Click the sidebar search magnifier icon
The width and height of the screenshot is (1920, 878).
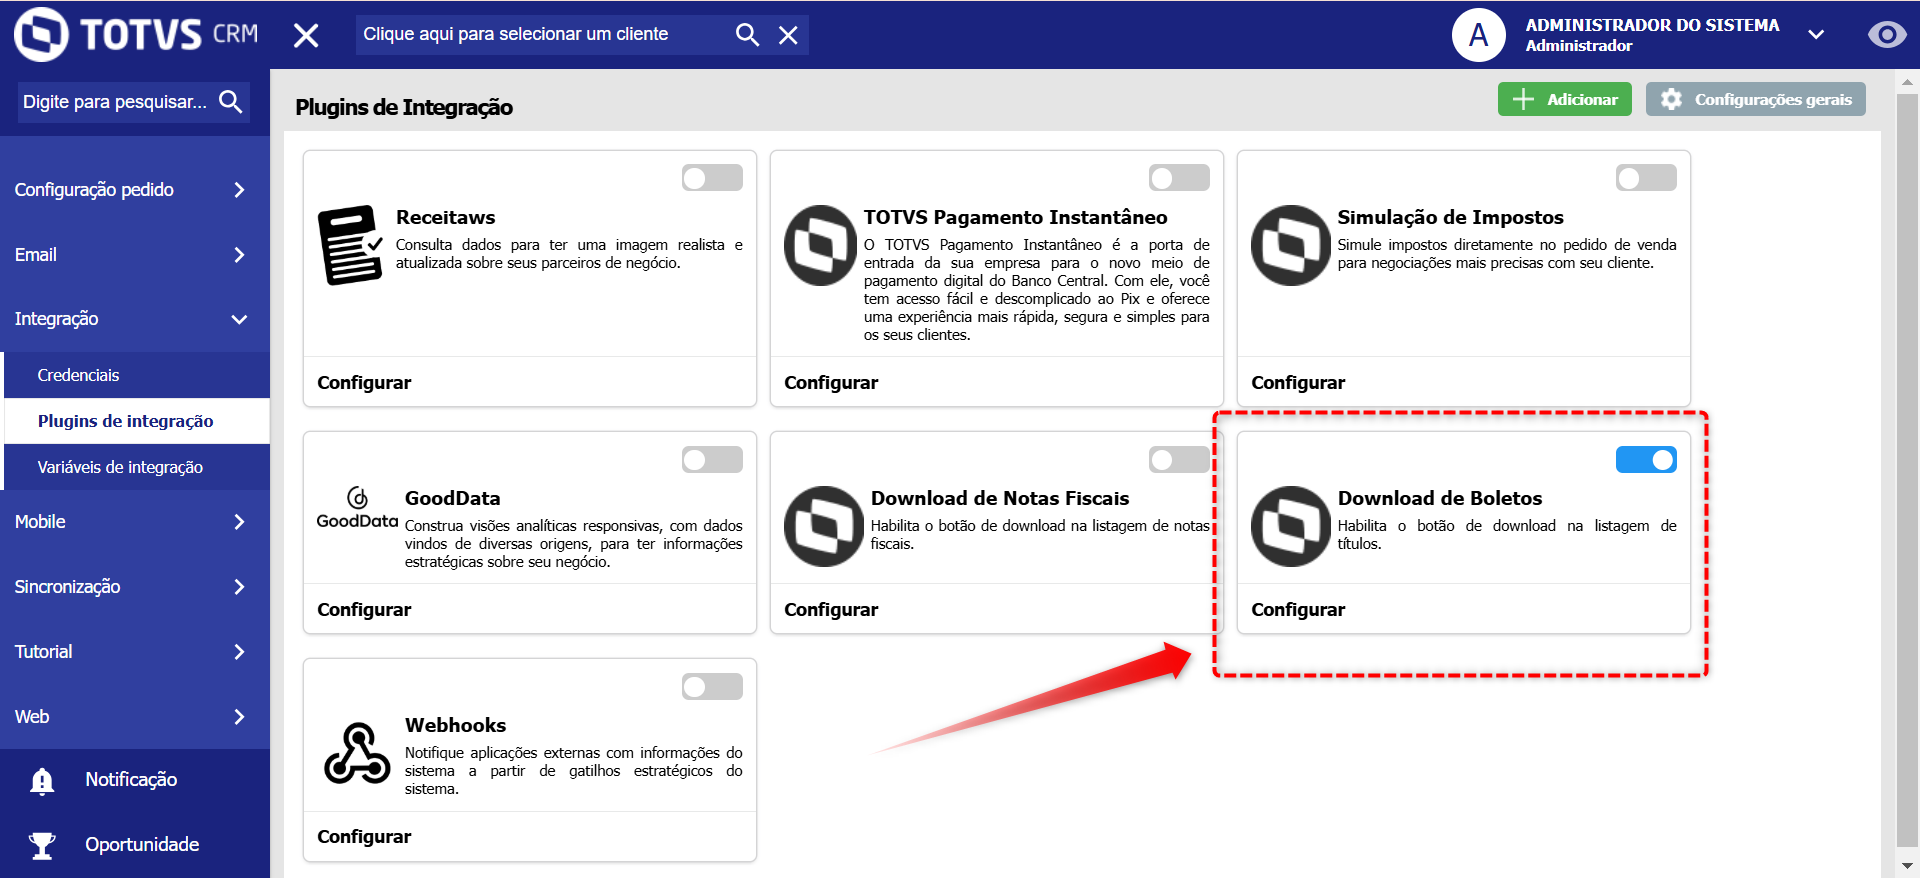point(230,101)
